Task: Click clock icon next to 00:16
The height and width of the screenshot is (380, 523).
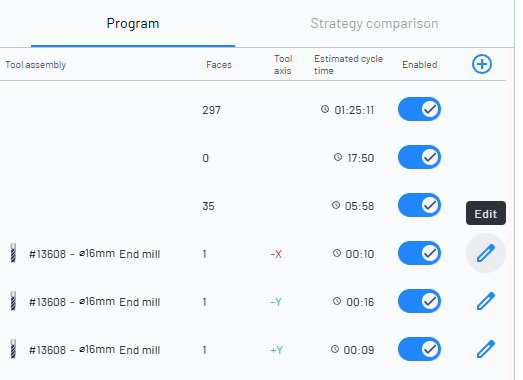Action: 337,301
